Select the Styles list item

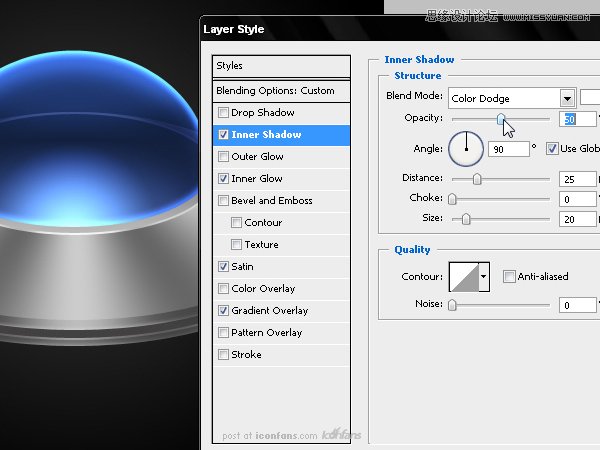tap(281, 66)
